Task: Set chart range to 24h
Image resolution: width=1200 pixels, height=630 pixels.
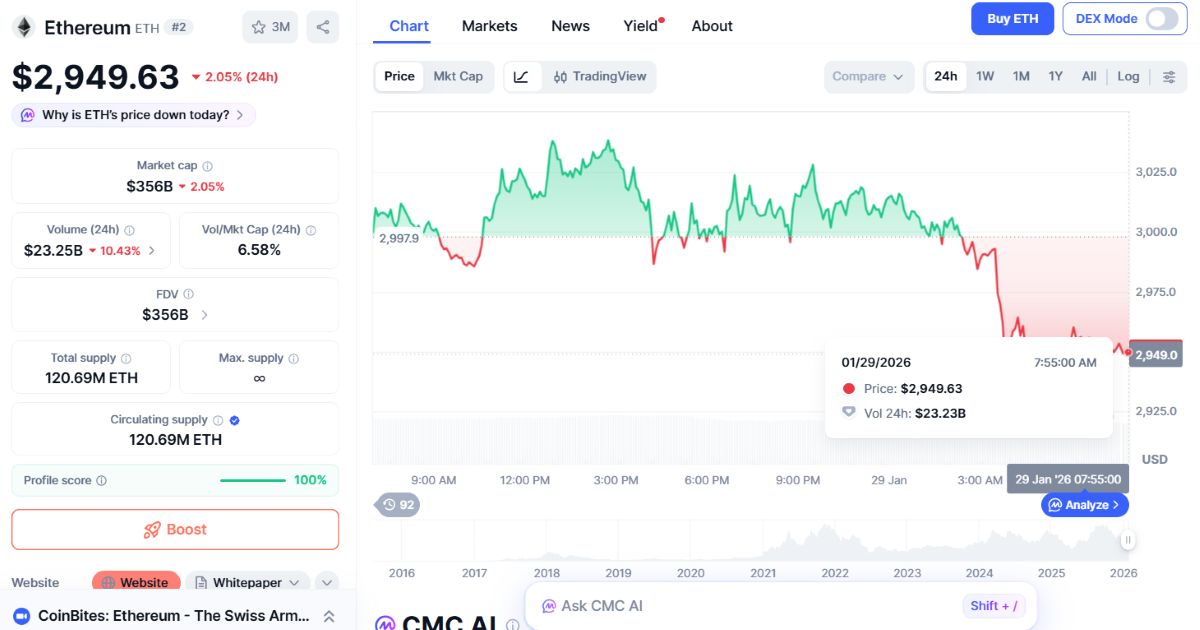Action: tap(946, 77)
